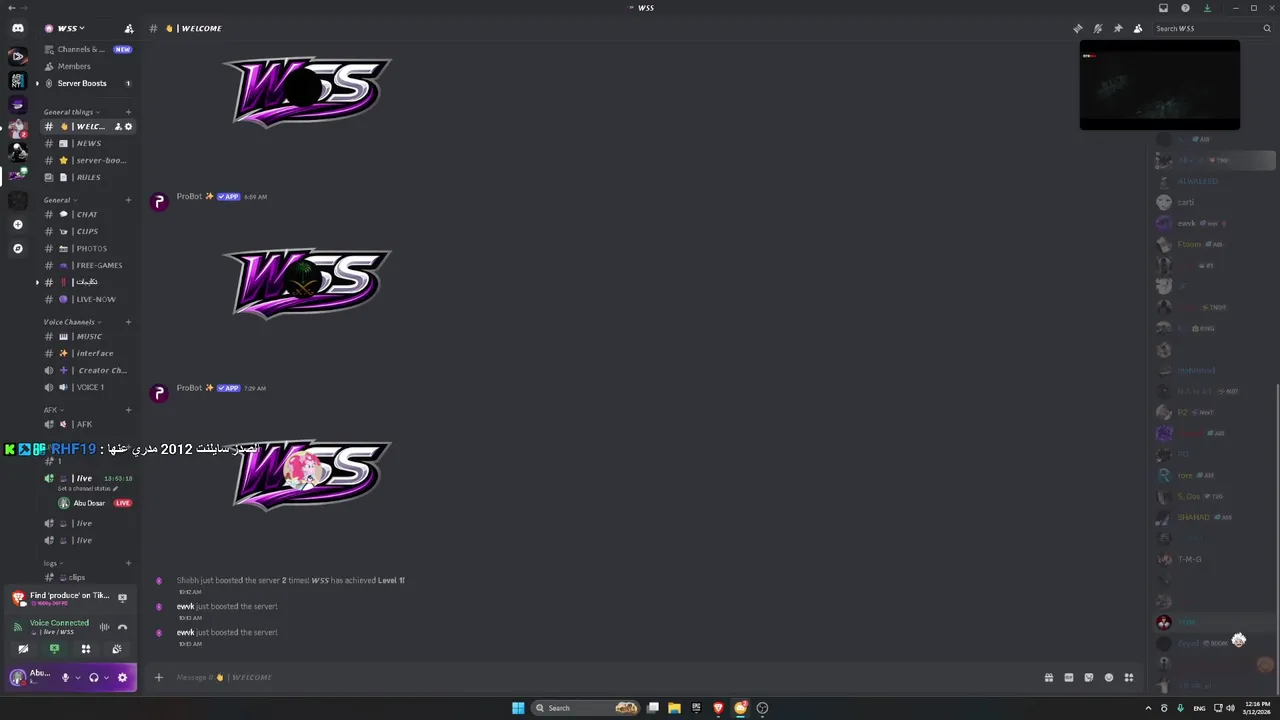The image size is (1280, 720).
Task: Open notification settings bell icon
Action: 1098,28
